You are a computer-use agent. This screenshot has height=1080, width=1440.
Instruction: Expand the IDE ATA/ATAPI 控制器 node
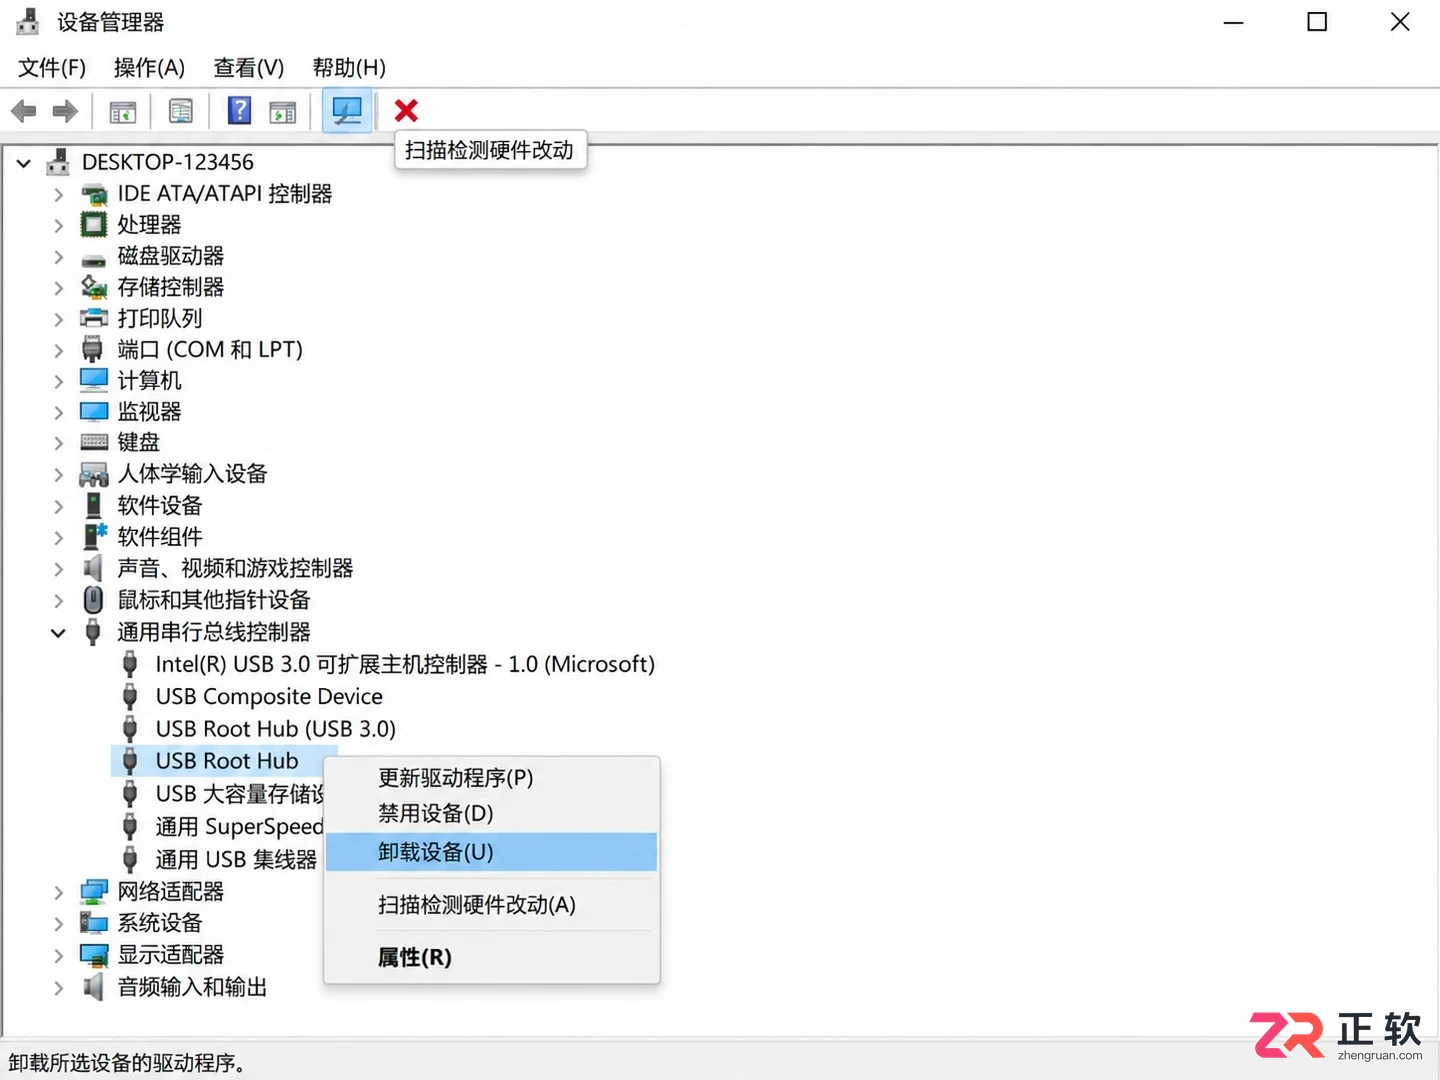point(58,194)
